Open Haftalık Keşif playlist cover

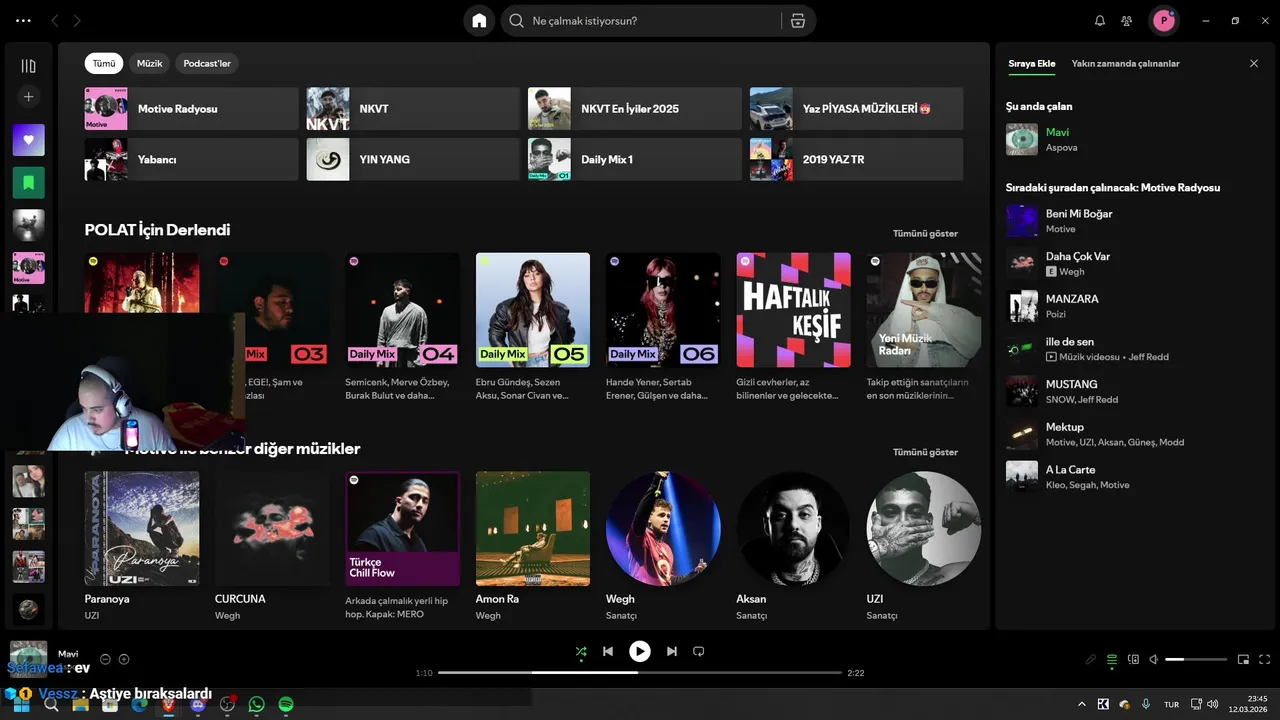point(794,310)
